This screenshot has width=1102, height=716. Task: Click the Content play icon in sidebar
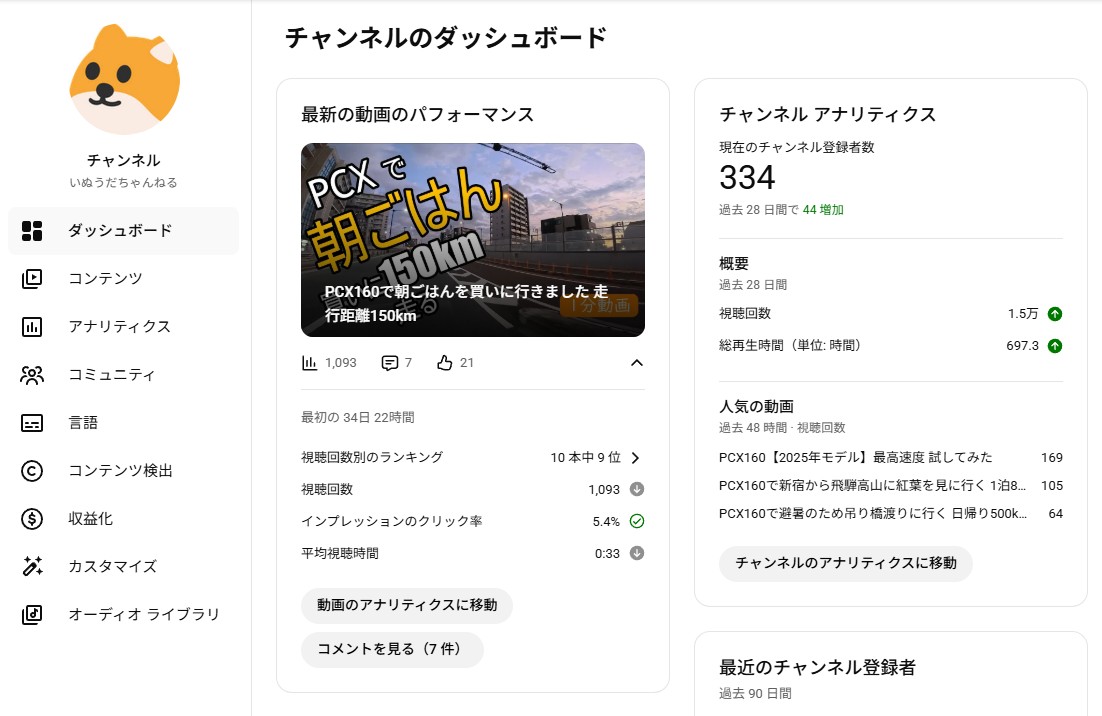coord(32,279)
